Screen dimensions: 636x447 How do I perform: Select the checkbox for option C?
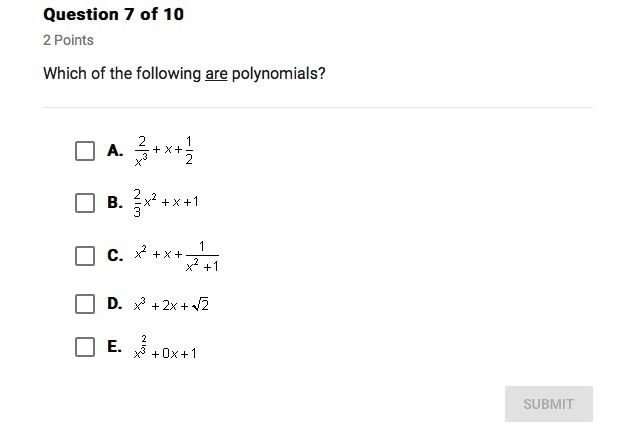click(x=85, y=256)
